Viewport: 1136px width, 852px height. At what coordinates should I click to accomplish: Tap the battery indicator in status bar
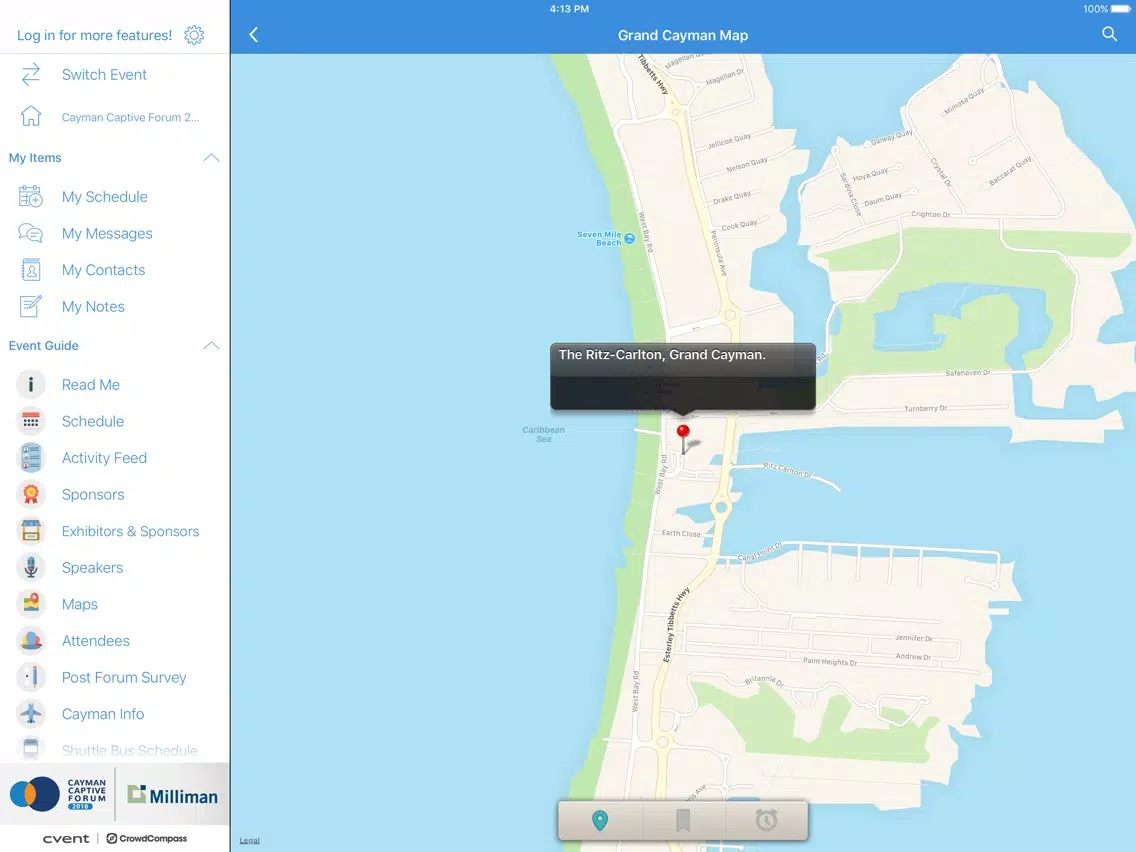(x=1119, y=9)
